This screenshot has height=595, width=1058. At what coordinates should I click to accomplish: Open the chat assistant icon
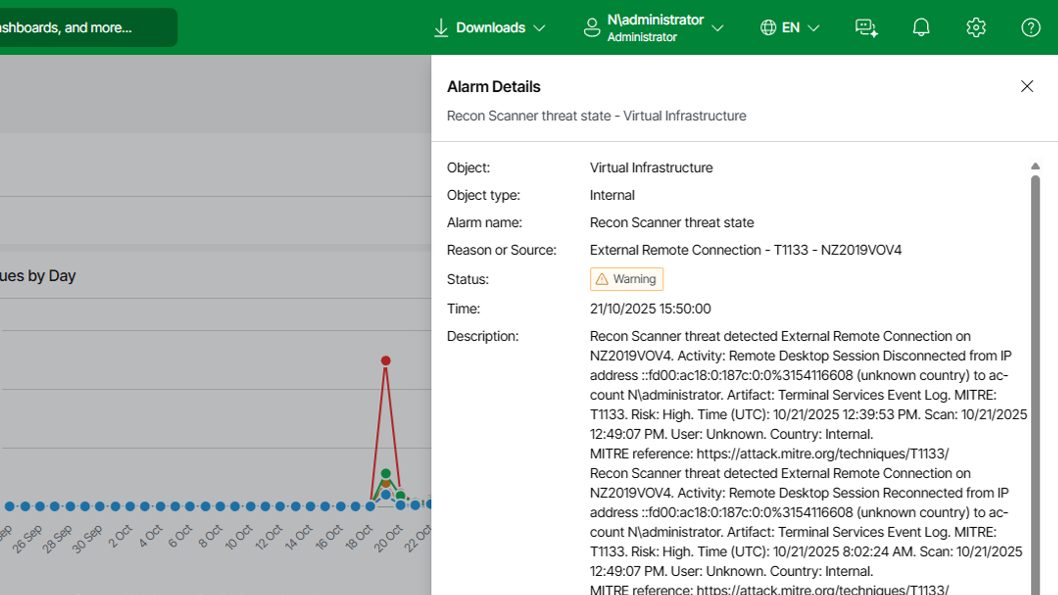866,28
